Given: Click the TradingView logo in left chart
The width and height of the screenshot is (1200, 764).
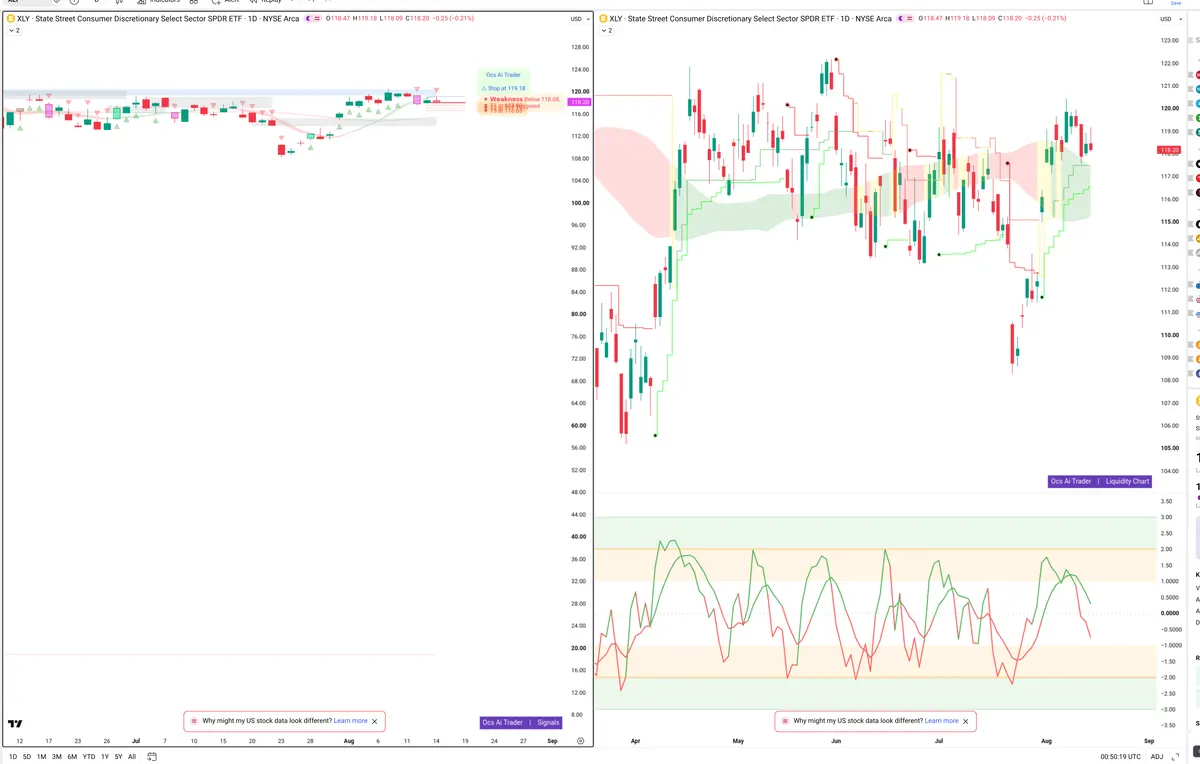Looking at the screenshot, I should pos(15,724).
